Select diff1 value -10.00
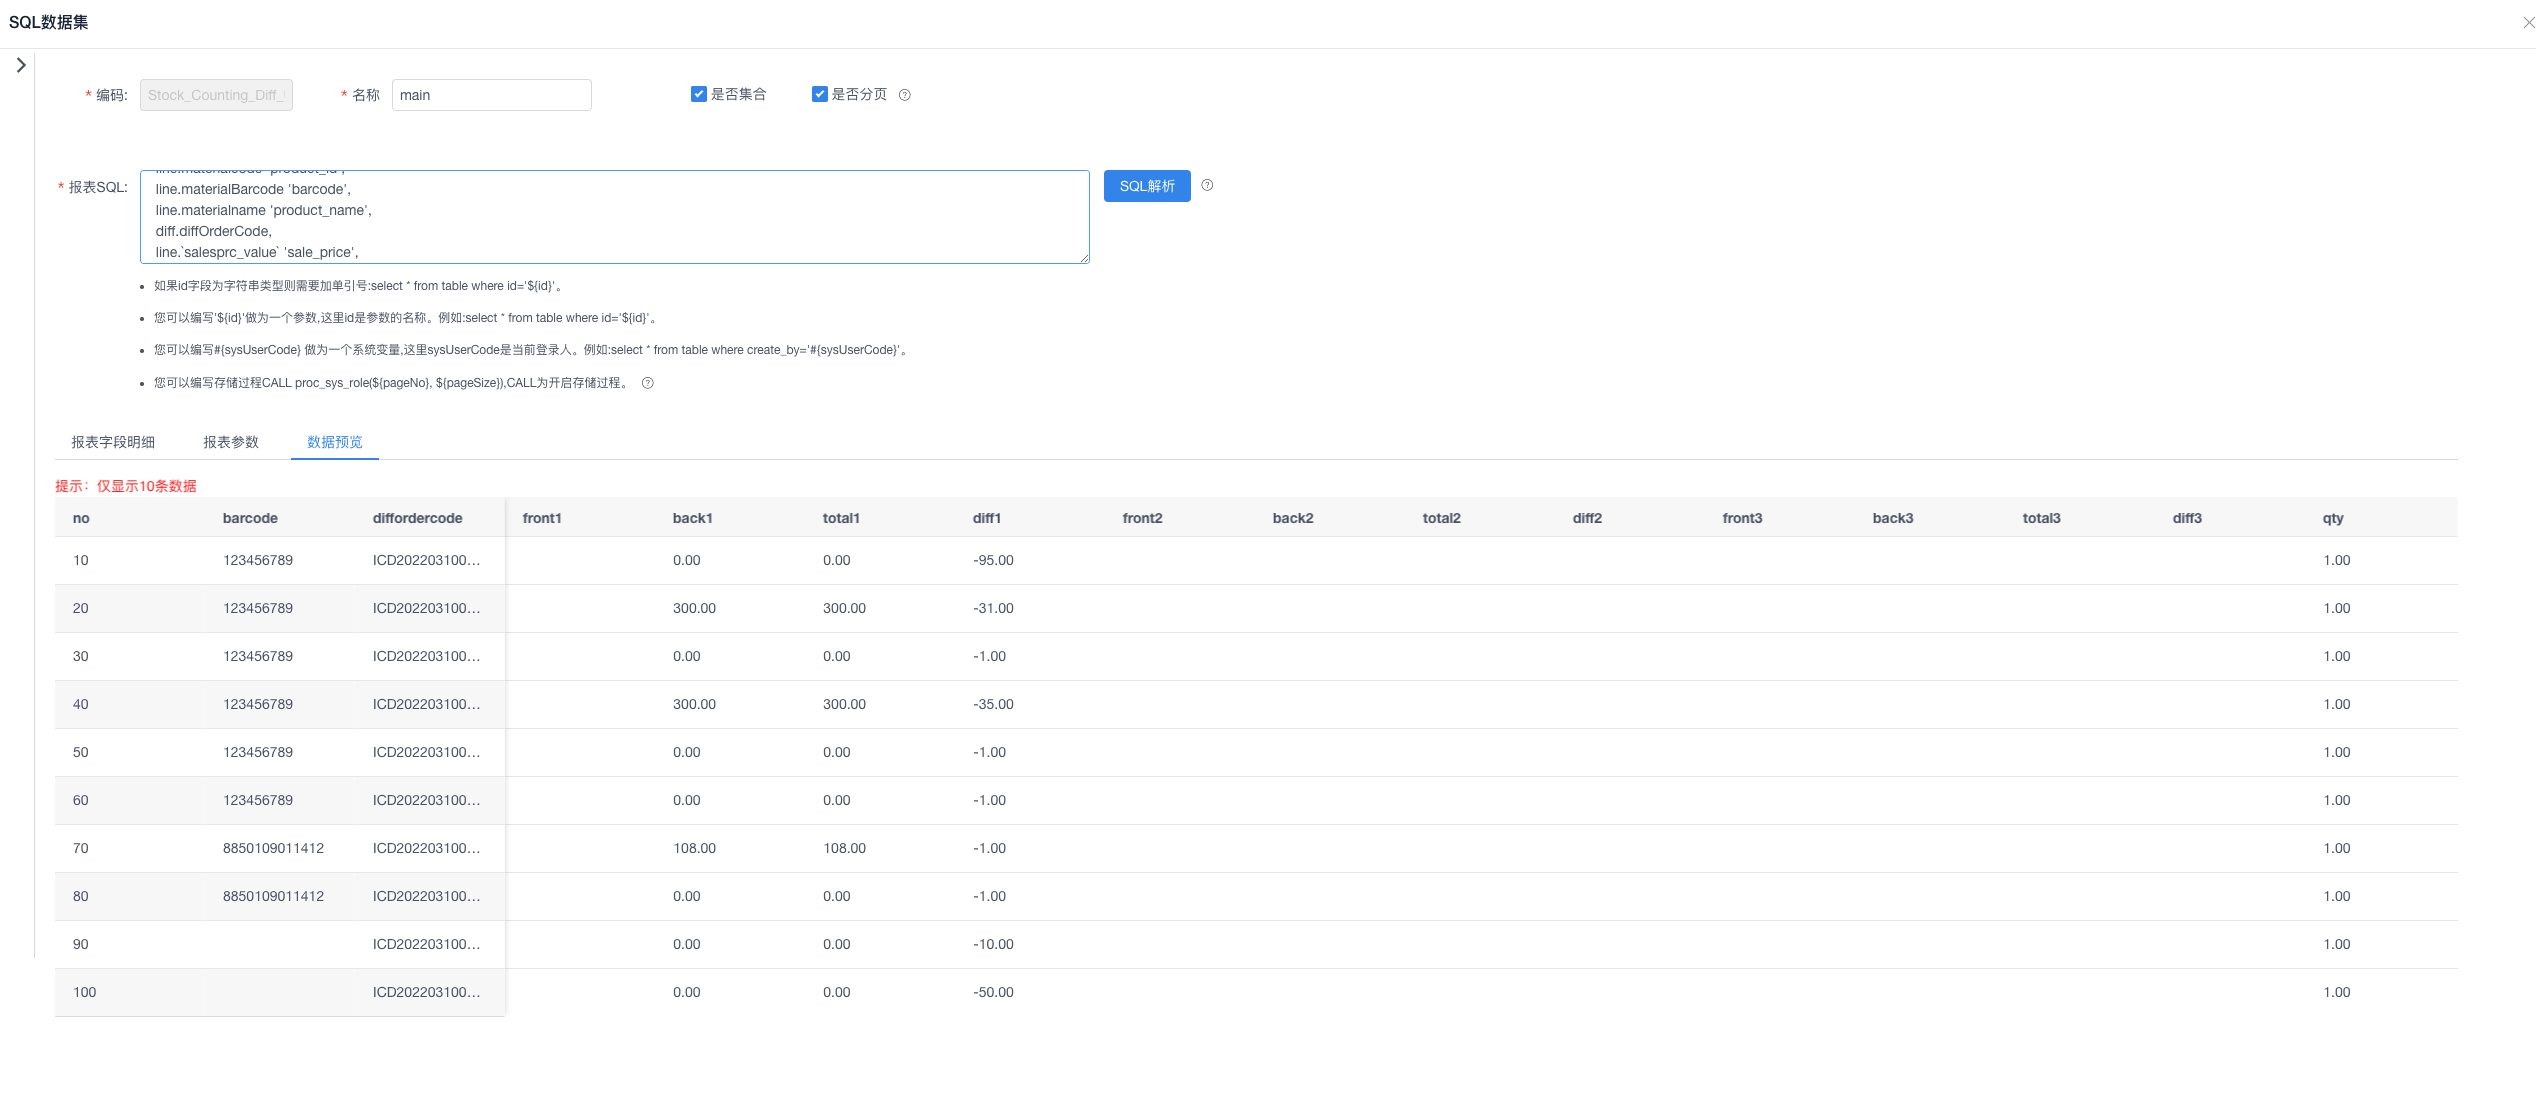 tap(993, 944)
